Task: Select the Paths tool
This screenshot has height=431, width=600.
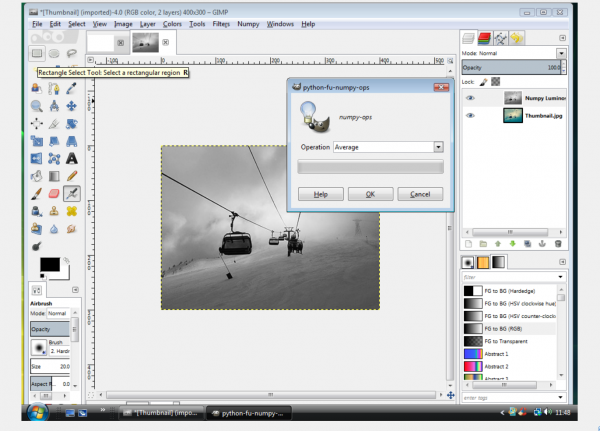Action: [54, 88]
